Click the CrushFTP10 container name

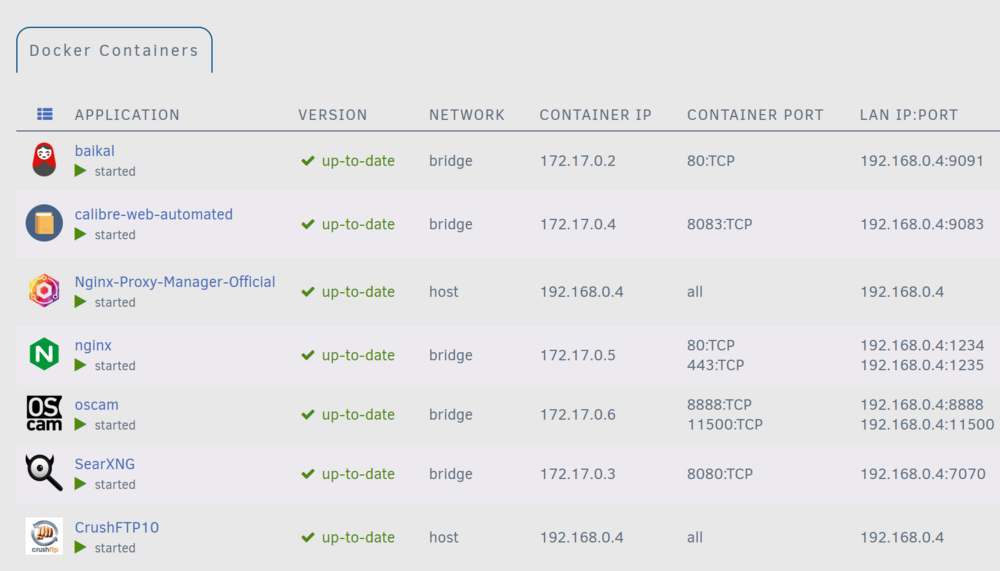click(x=117, y=528)
